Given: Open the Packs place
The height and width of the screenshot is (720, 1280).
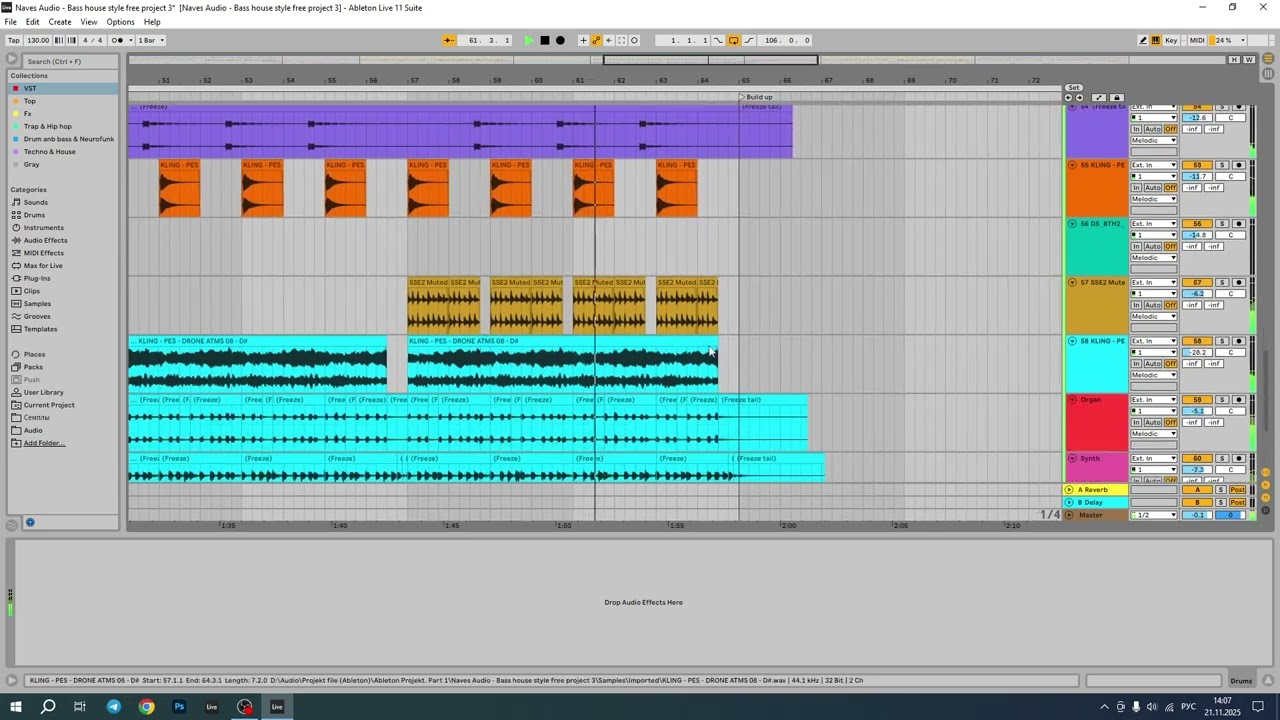Looking at the screenshot, I should tap(33, 367).
